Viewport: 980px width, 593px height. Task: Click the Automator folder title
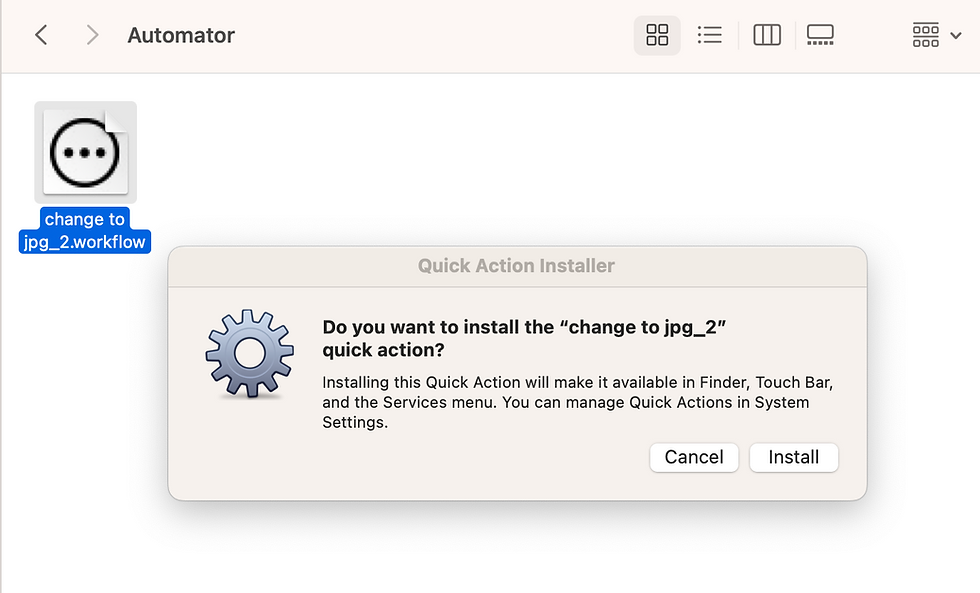(181, 35)
